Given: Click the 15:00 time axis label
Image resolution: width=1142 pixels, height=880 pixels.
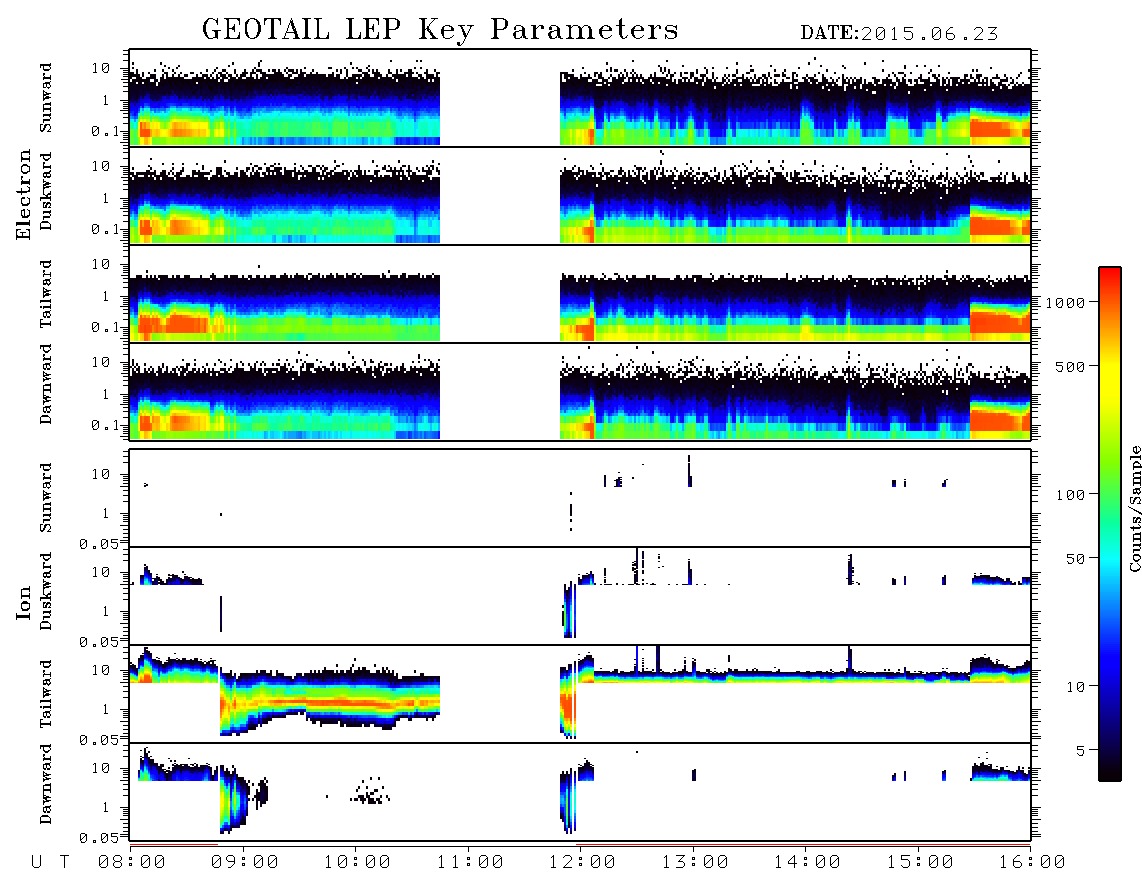Looking at the screenshot, I should pyautogui.click(x=920, y=862).
